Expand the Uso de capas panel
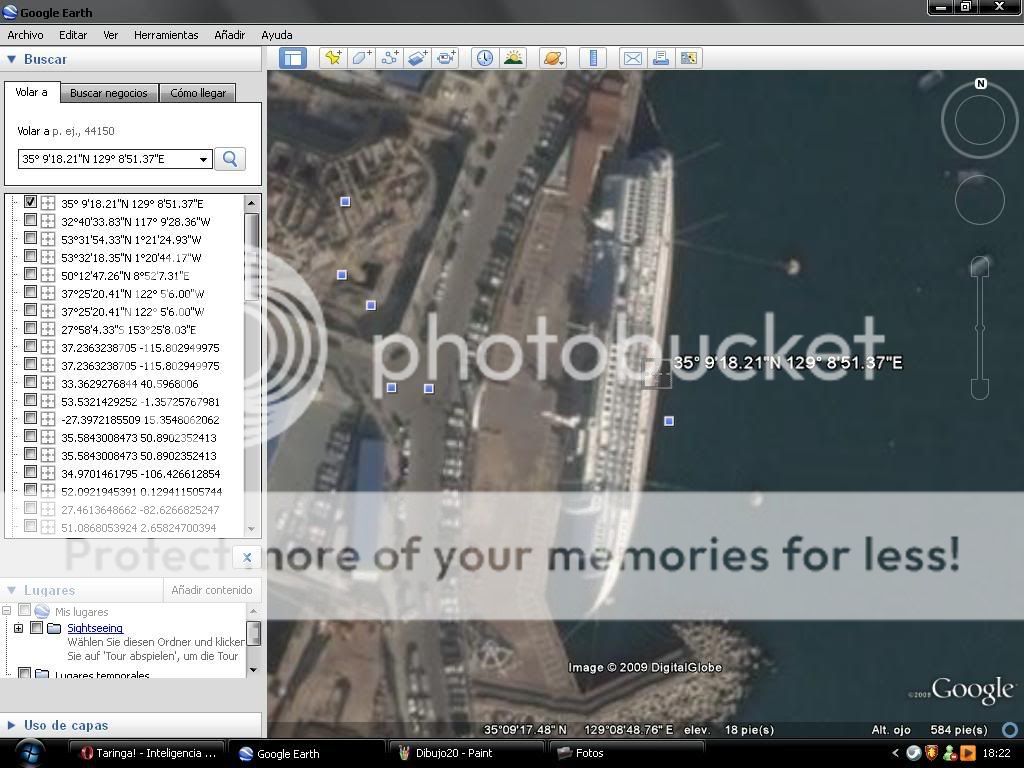Image resolution: width=1024 pixels, height=768 pixels. [x=11, y=725]
